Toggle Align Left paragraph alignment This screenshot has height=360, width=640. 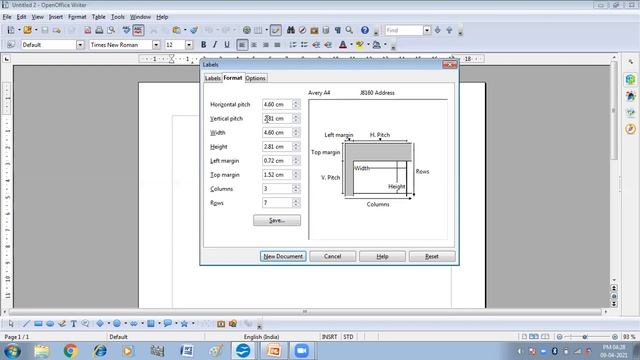point(242,45)
